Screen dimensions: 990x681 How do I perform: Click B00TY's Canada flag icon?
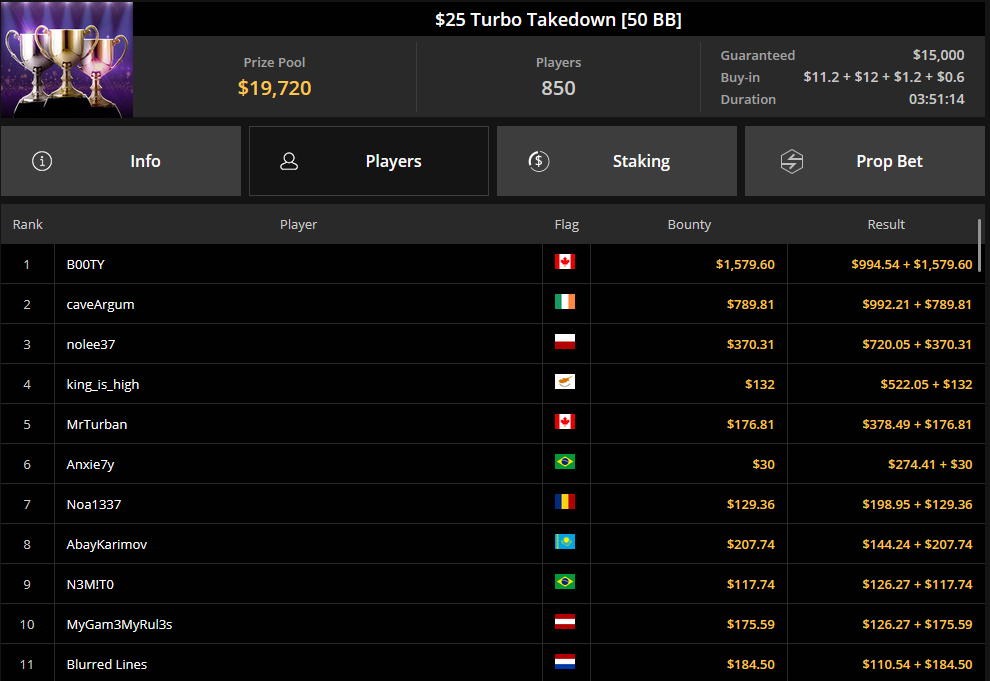pos(565,261)
